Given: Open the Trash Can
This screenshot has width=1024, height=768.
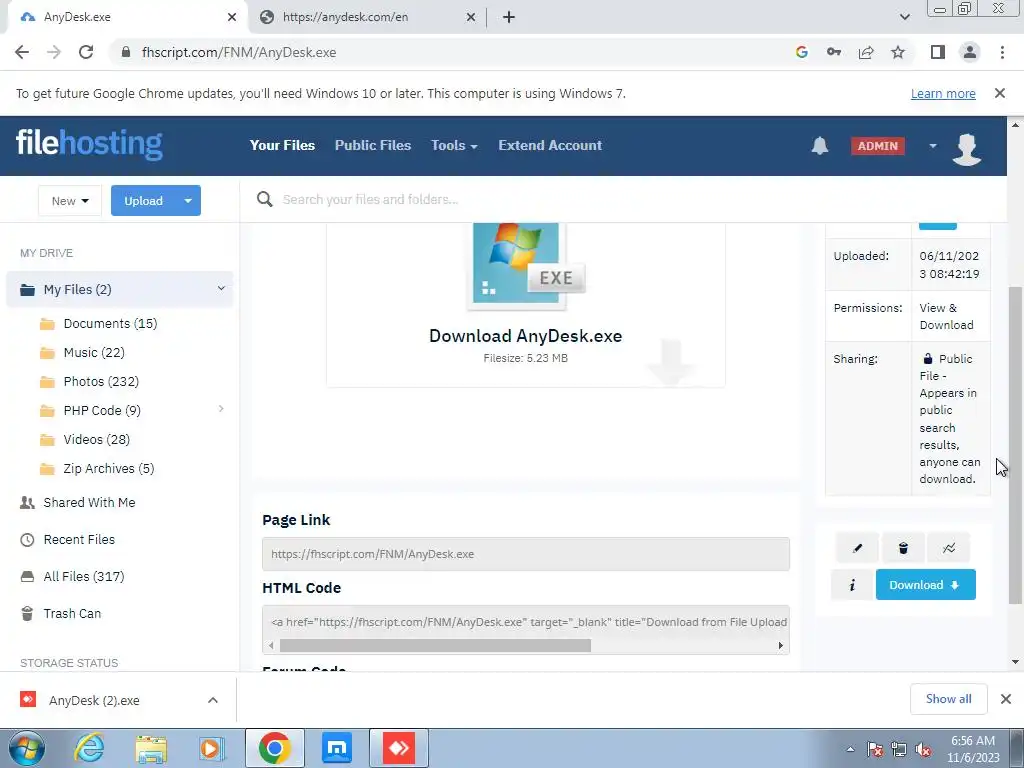Looking at the screenshot, I should (72, 613).
